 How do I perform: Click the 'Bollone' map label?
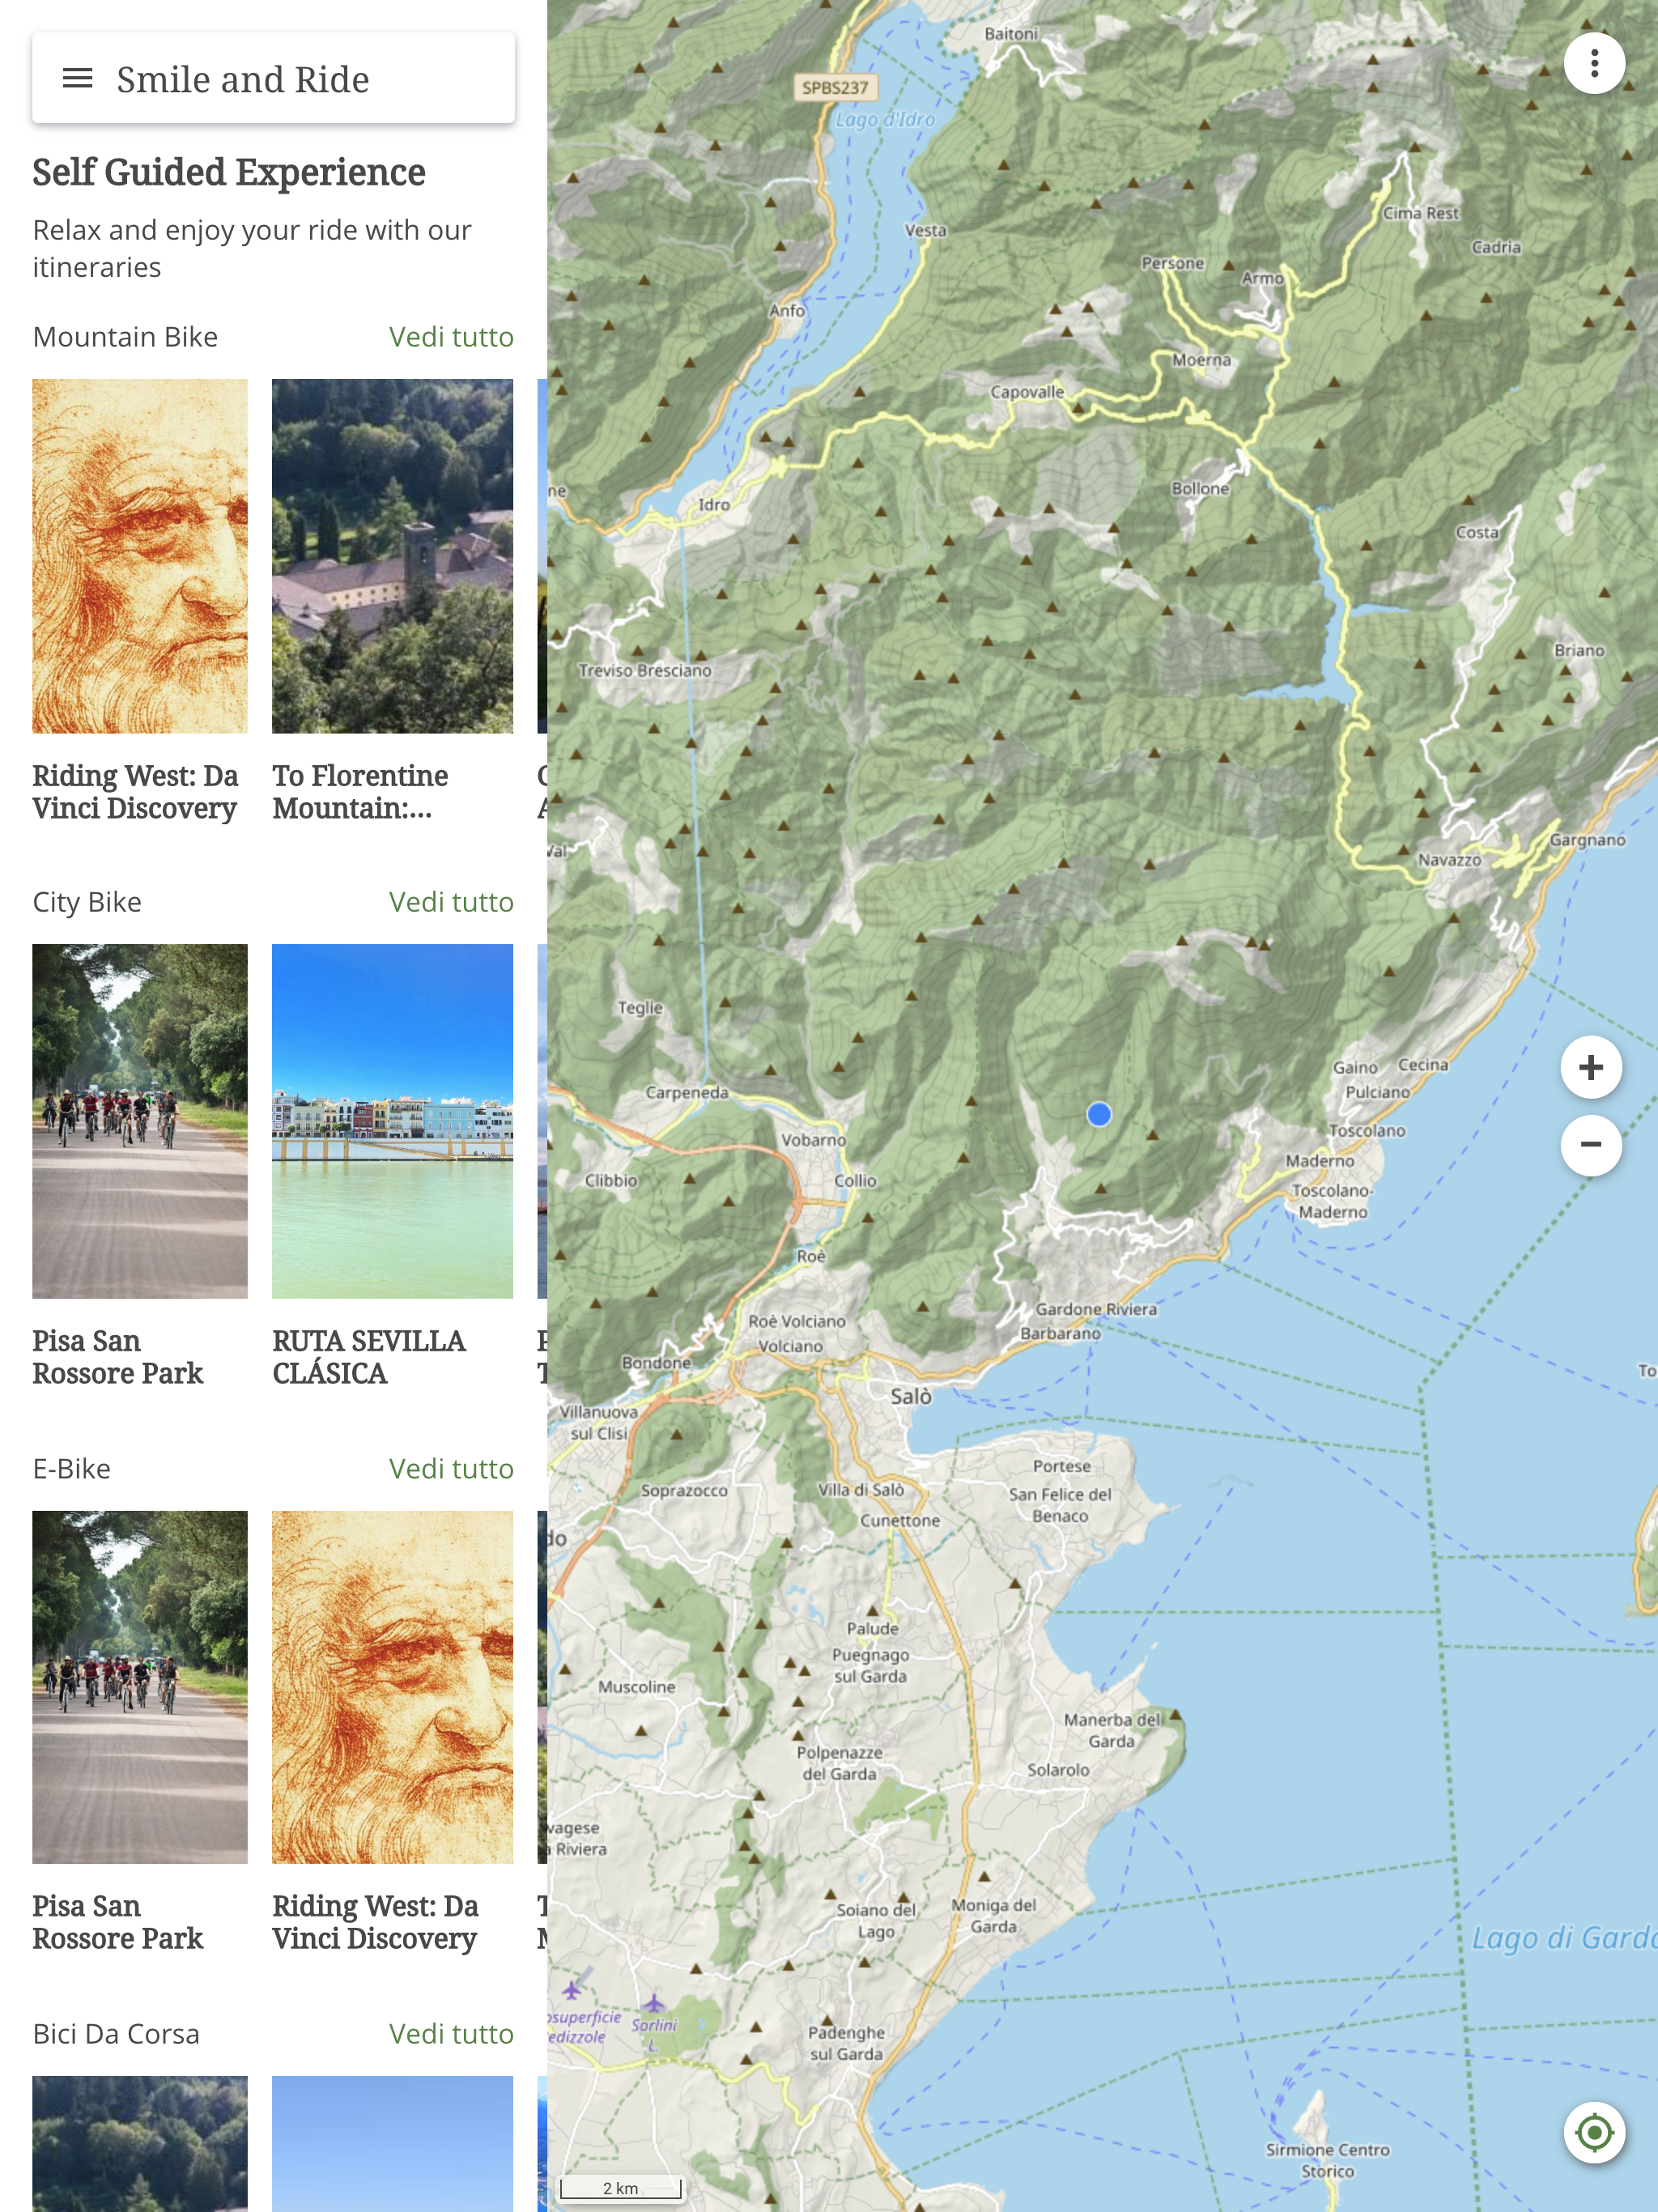[x=1200, y=489]
